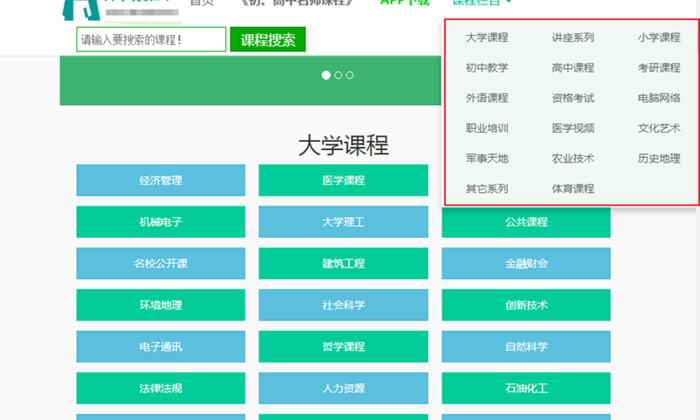Open 讲座系列 in the dropdown menu
Image resolution: width=700 pixels, height=420 pixels.
pos(573,37)
